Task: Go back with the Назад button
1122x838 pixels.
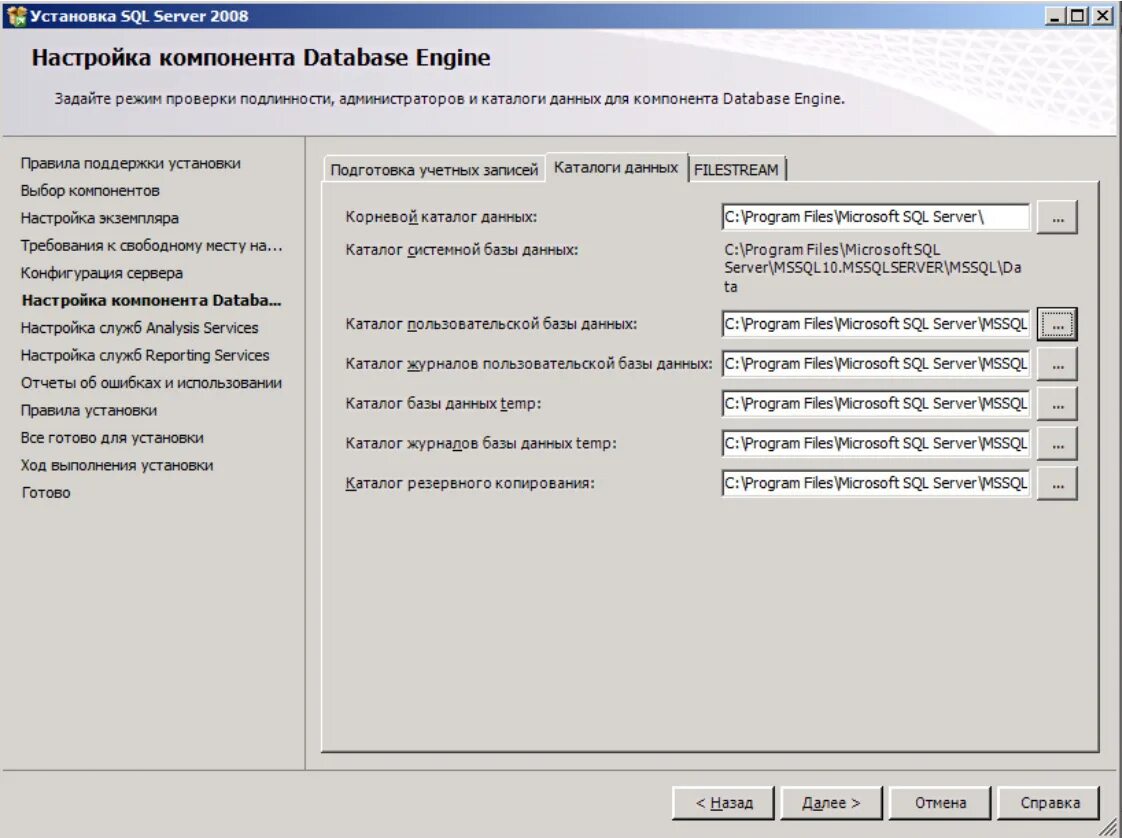Action: pyautogui.click(x=723, y=803)
